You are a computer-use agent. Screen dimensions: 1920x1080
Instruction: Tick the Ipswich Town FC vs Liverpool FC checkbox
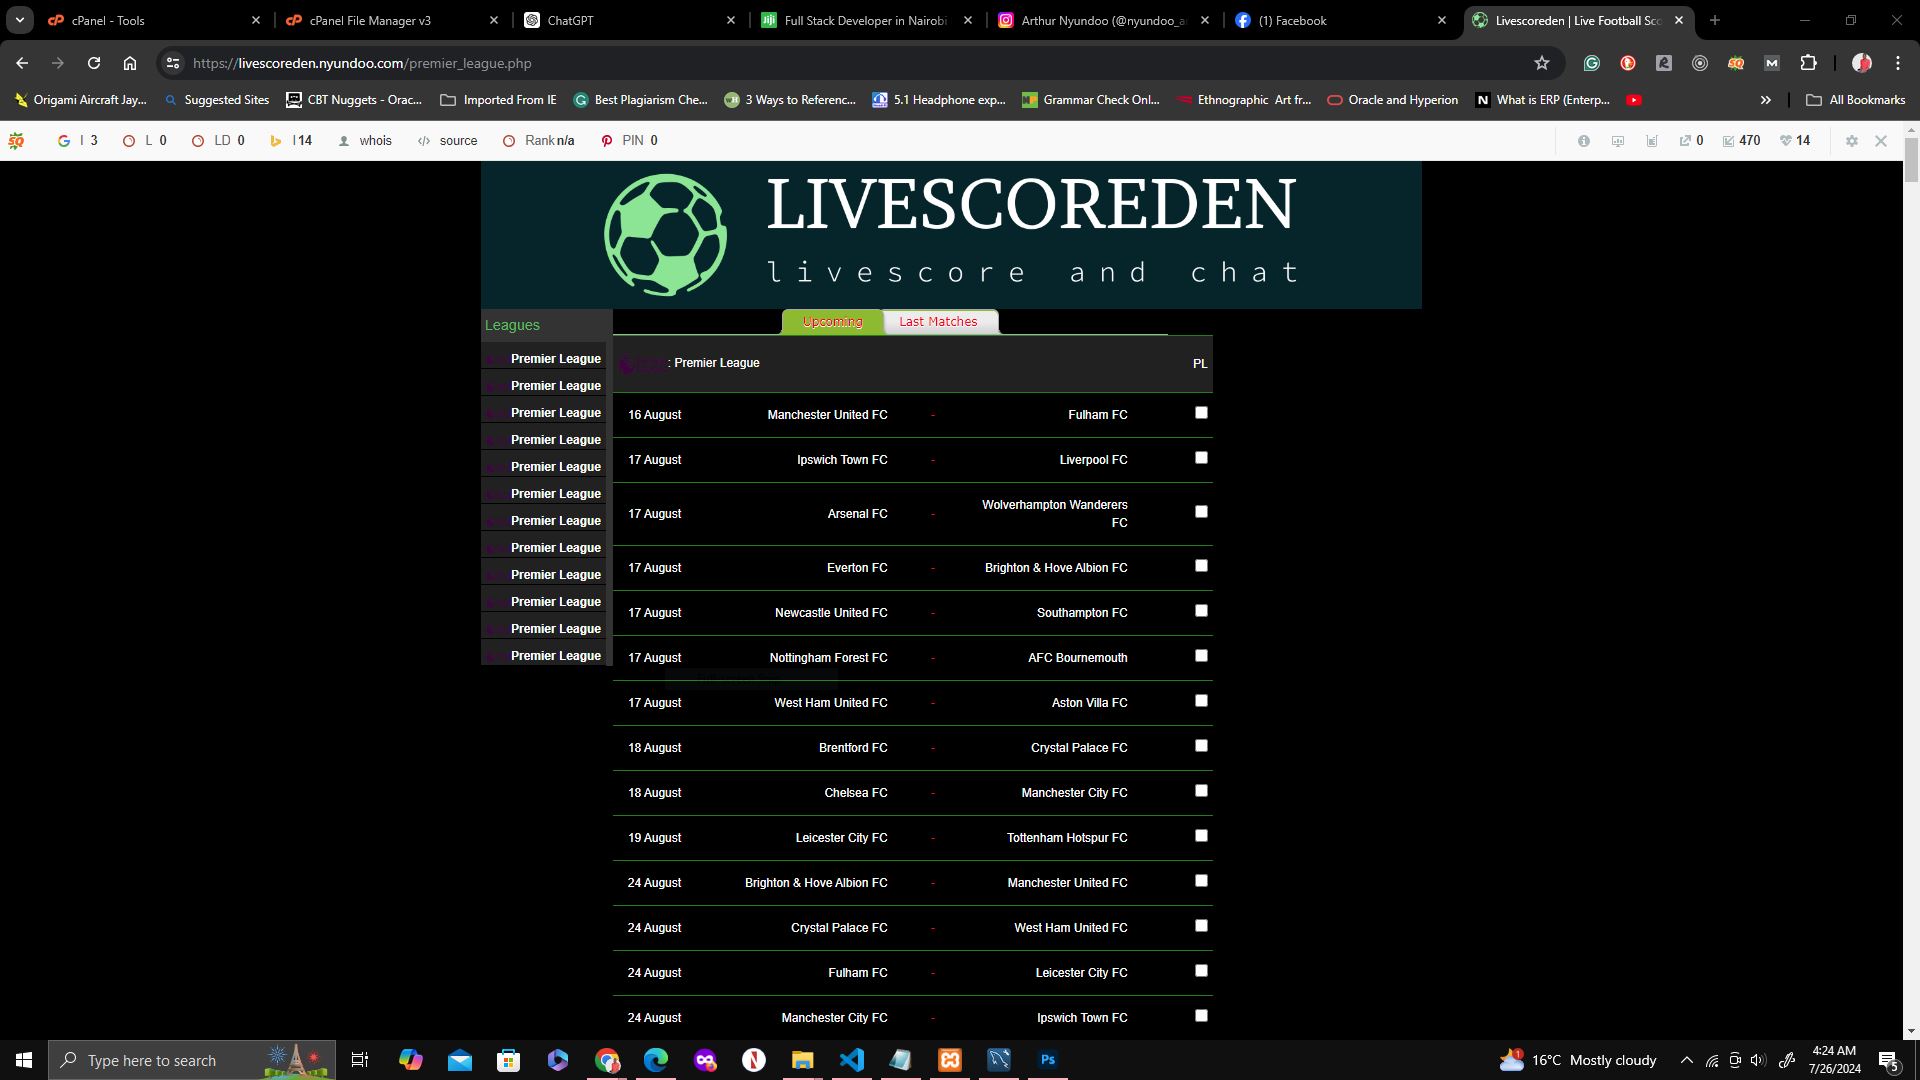pyautogui.click(x=1202, y=458)
